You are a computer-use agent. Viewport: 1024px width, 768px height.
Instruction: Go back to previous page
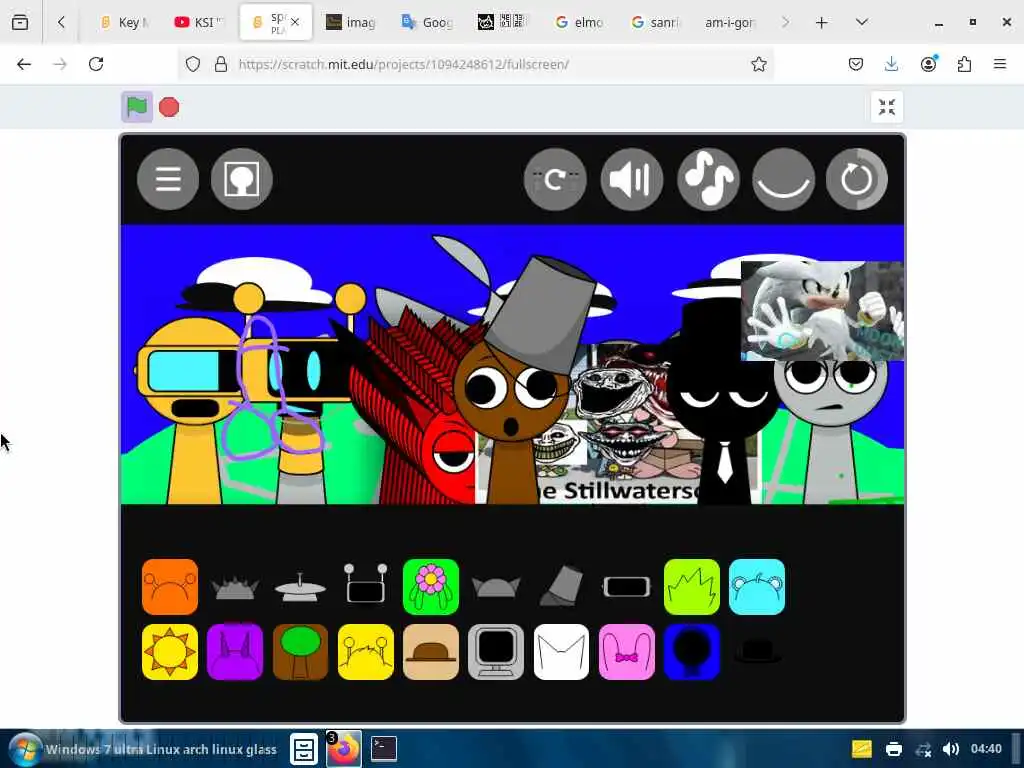click(x=24, y=64)
